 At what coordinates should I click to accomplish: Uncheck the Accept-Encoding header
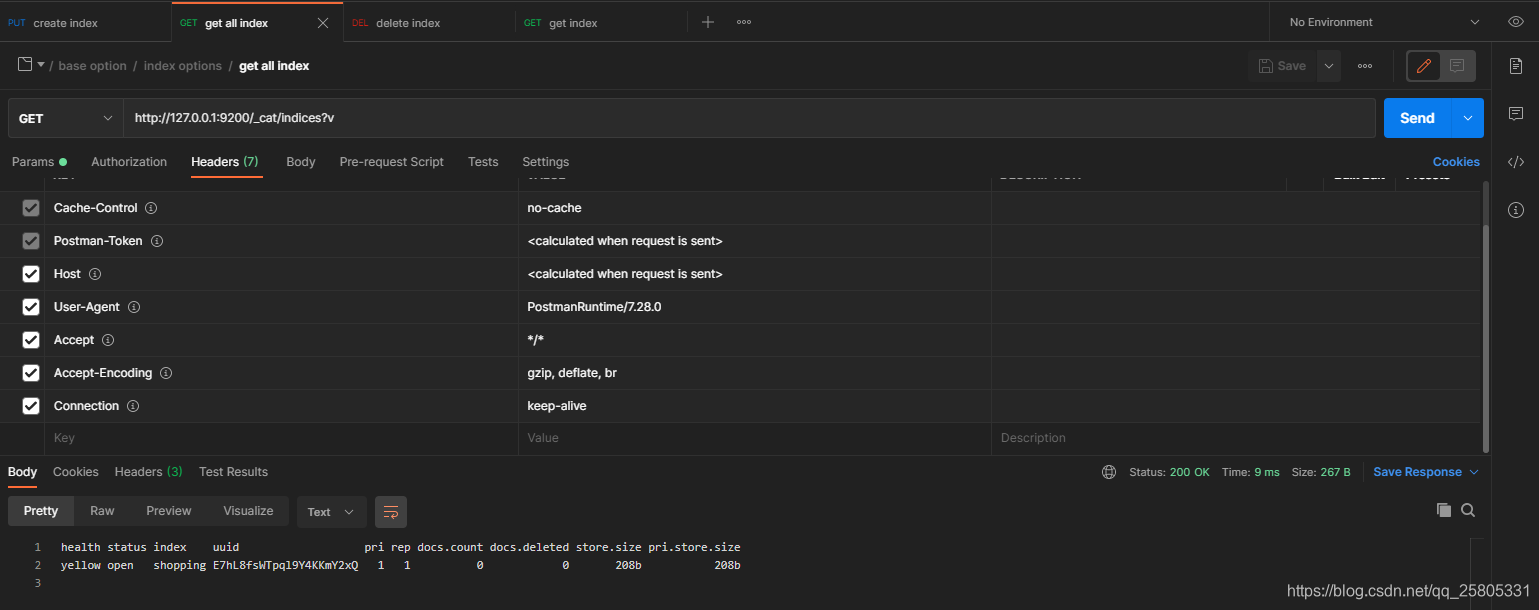30,372
